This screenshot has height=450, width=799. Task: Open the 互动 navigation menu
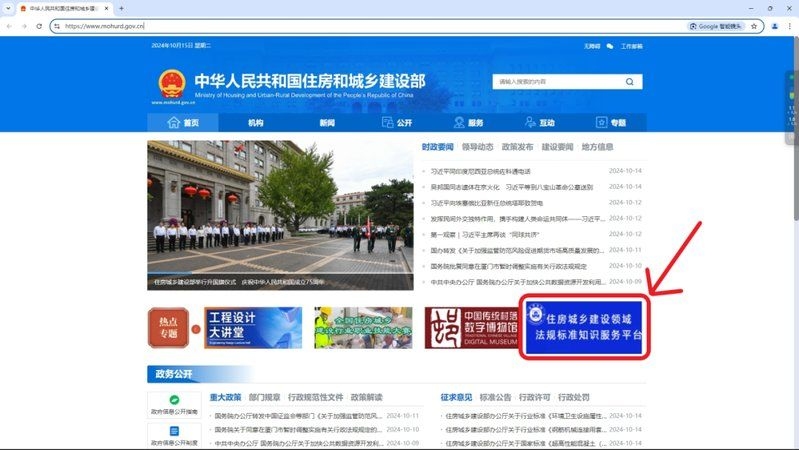(540, 123)
